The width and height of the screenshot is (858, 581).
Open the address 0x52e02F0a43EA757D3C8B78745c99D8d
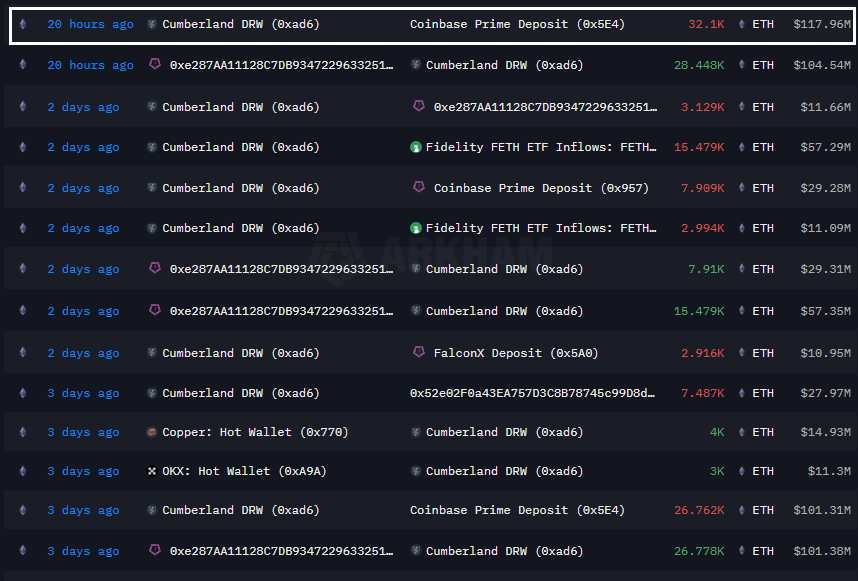point(532,393)
